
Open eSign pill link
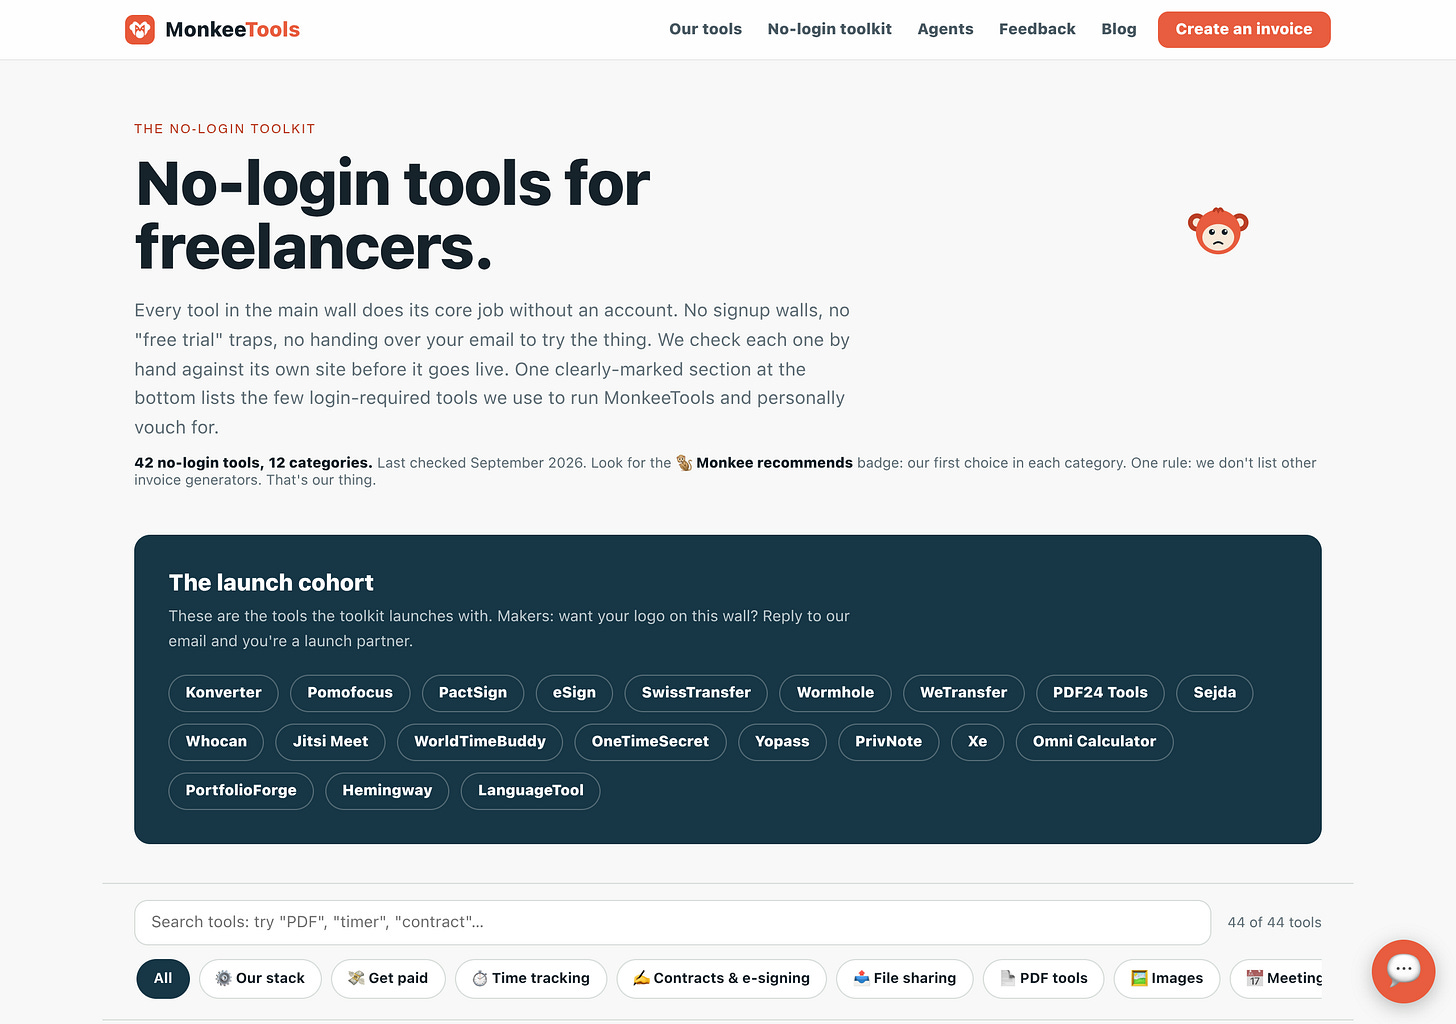point(574,692)
